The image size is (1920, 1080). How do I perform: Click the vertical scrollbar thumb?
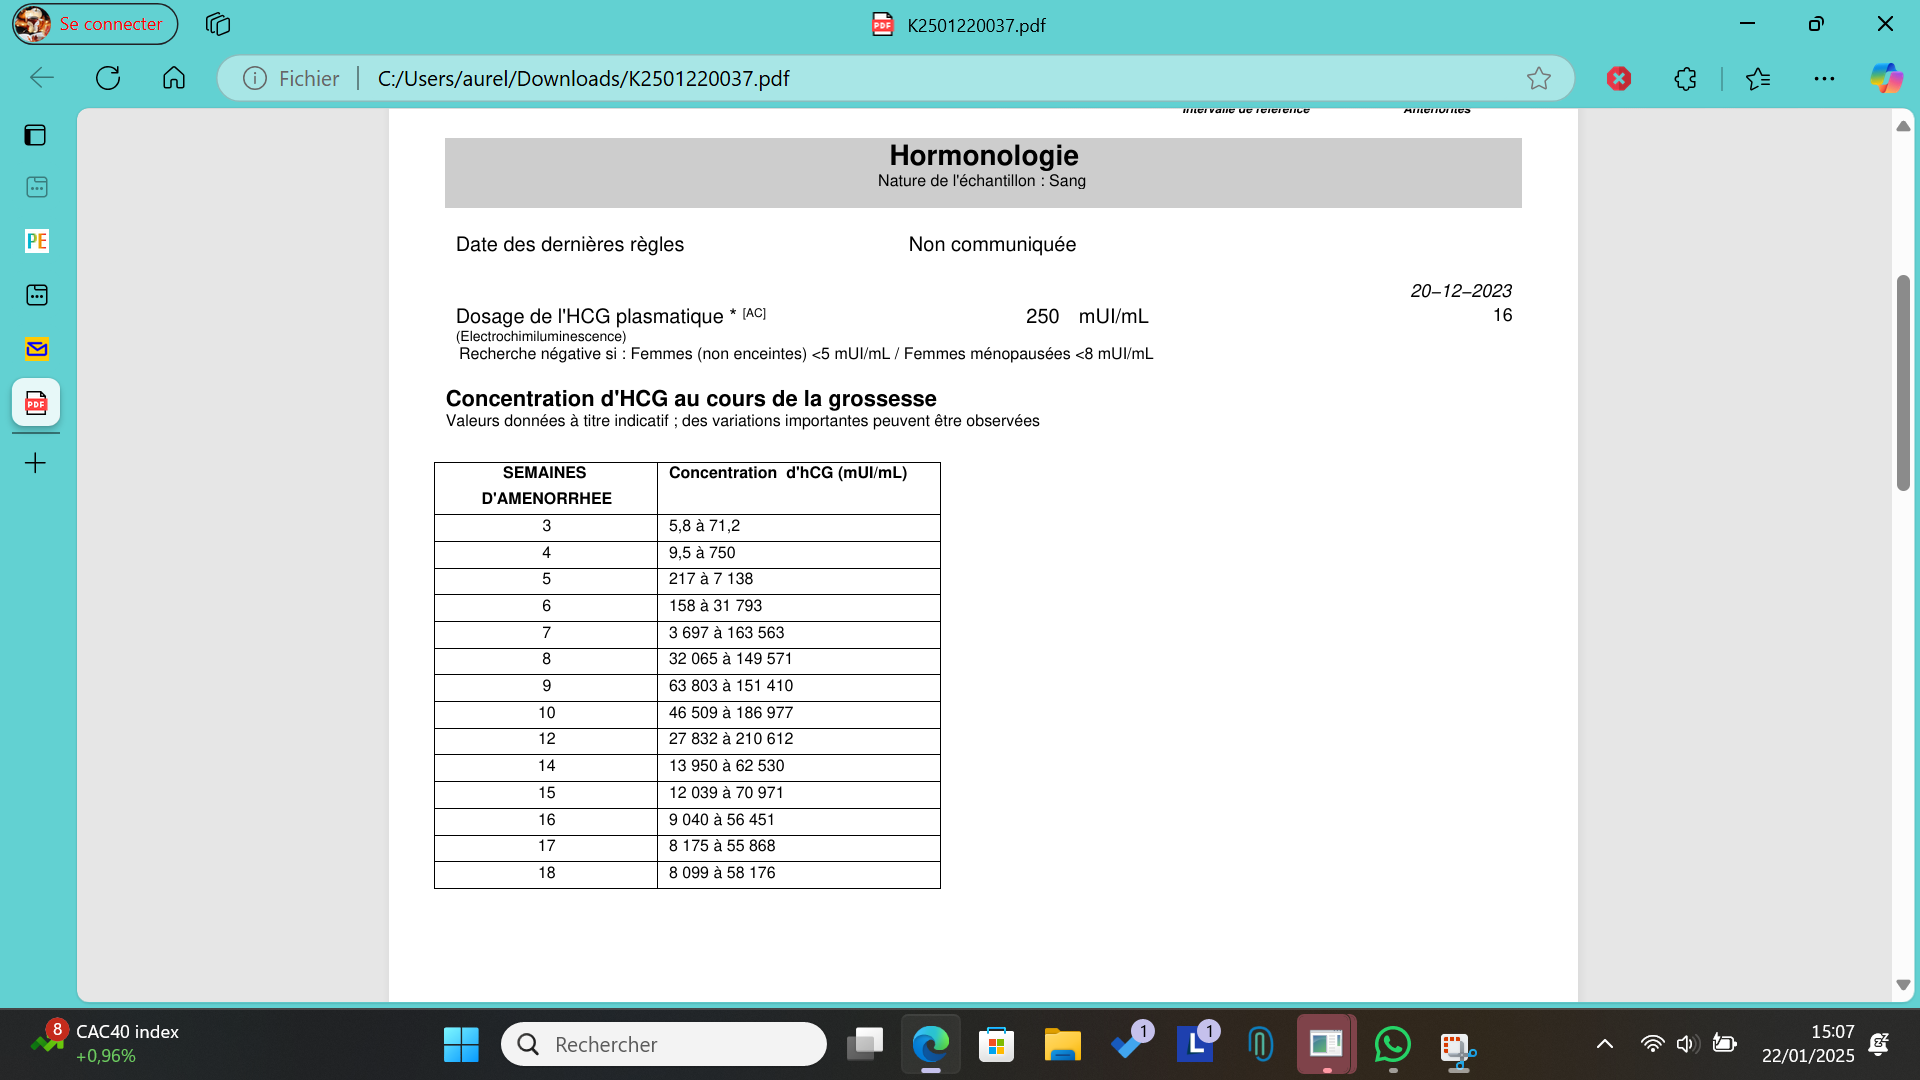(1903, 380)
